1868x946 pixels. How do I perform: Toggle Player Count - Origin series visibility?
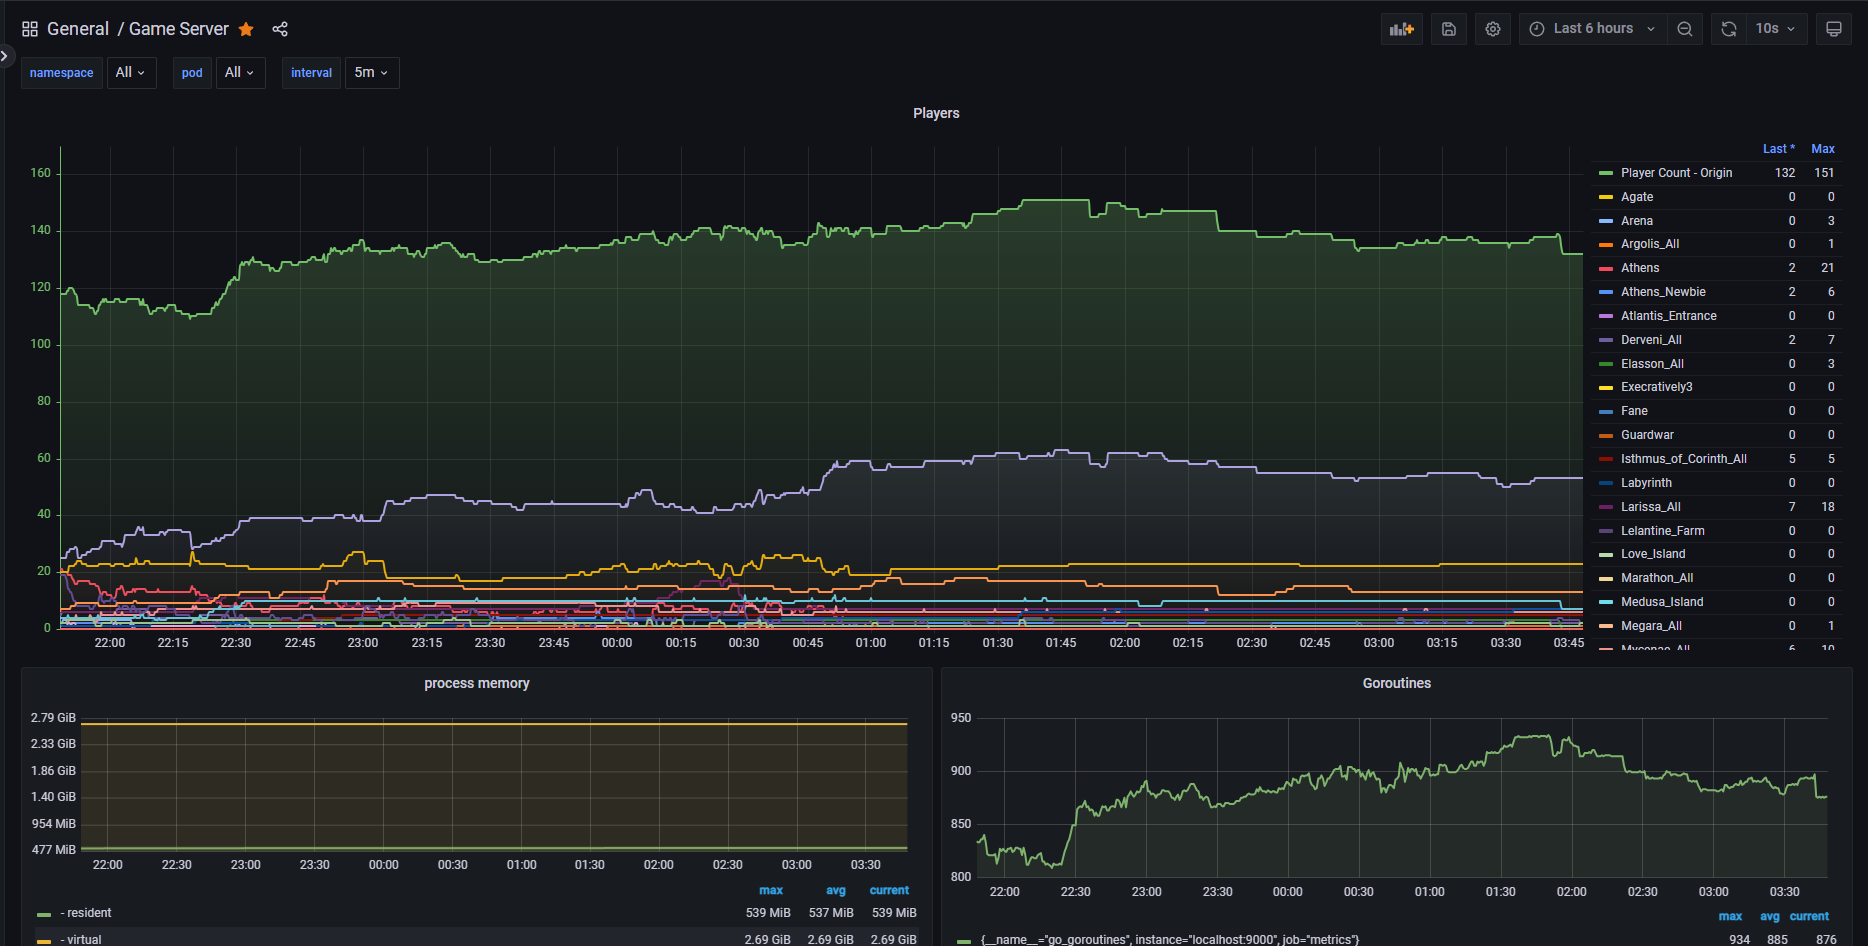click(x=1676, y=173)
